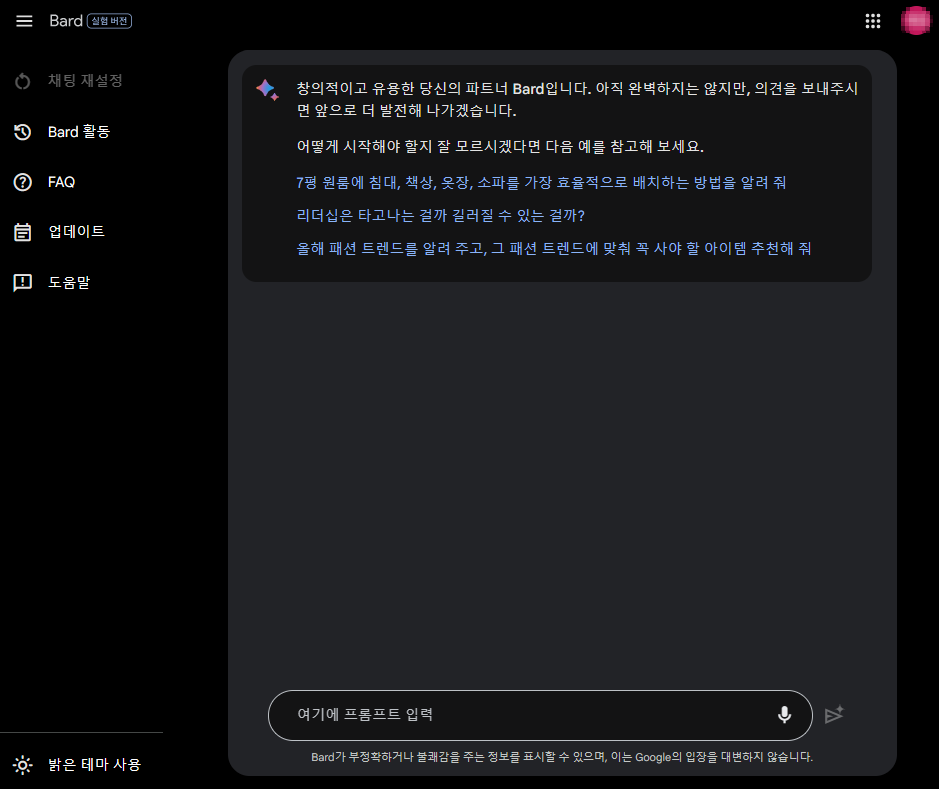Click the FAQ question mark icon
This screenshot has height=789, width=939.
23,182
